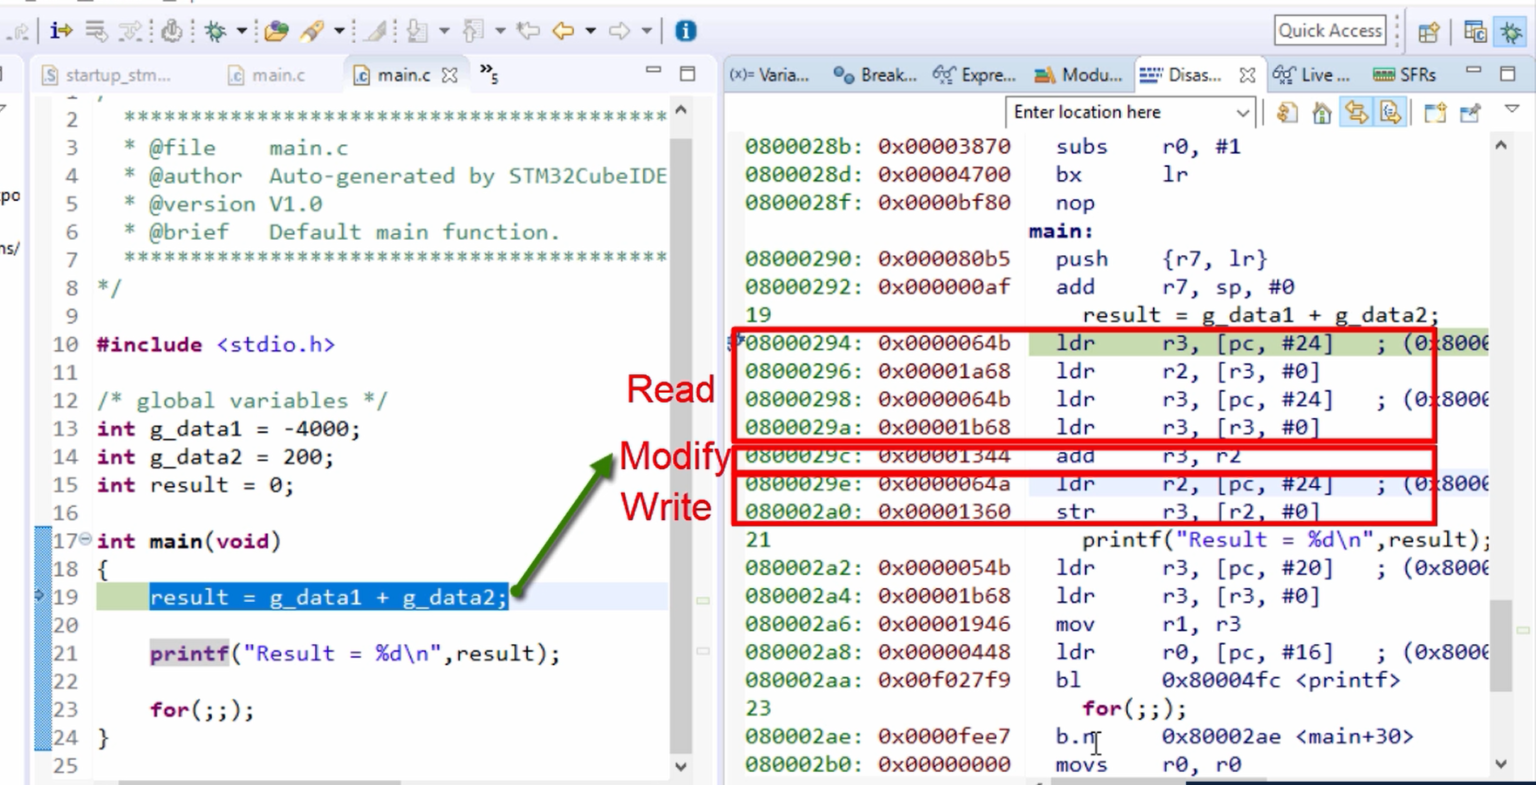
Task: Open the Enter location here combo box
Action: [x=1130, y=112]
